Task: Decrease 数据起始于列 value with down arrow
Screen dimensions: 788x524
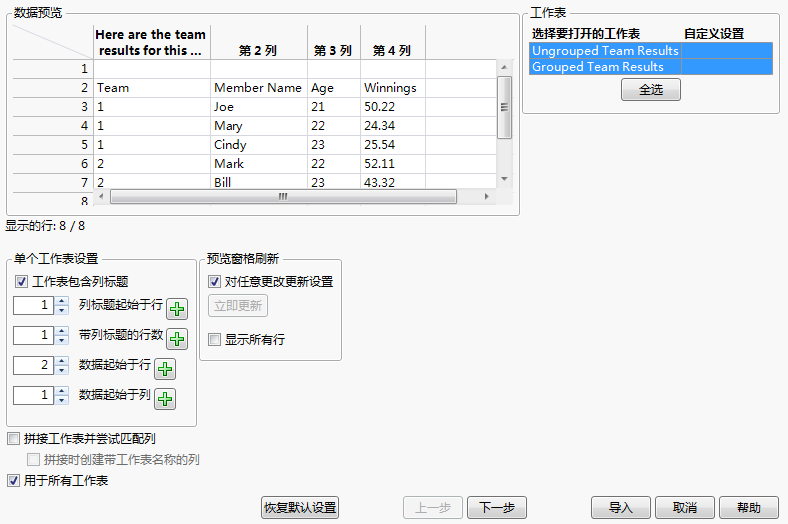Action: click(x=62, y=400)
